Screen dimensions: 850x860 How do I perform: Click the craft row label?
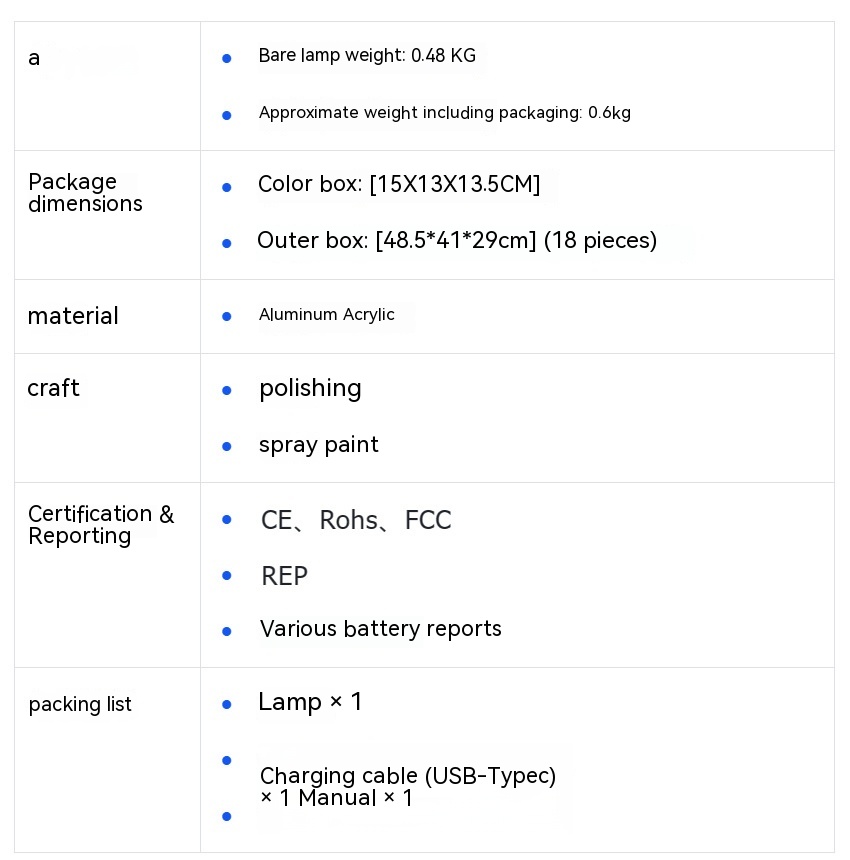(53, 388)
